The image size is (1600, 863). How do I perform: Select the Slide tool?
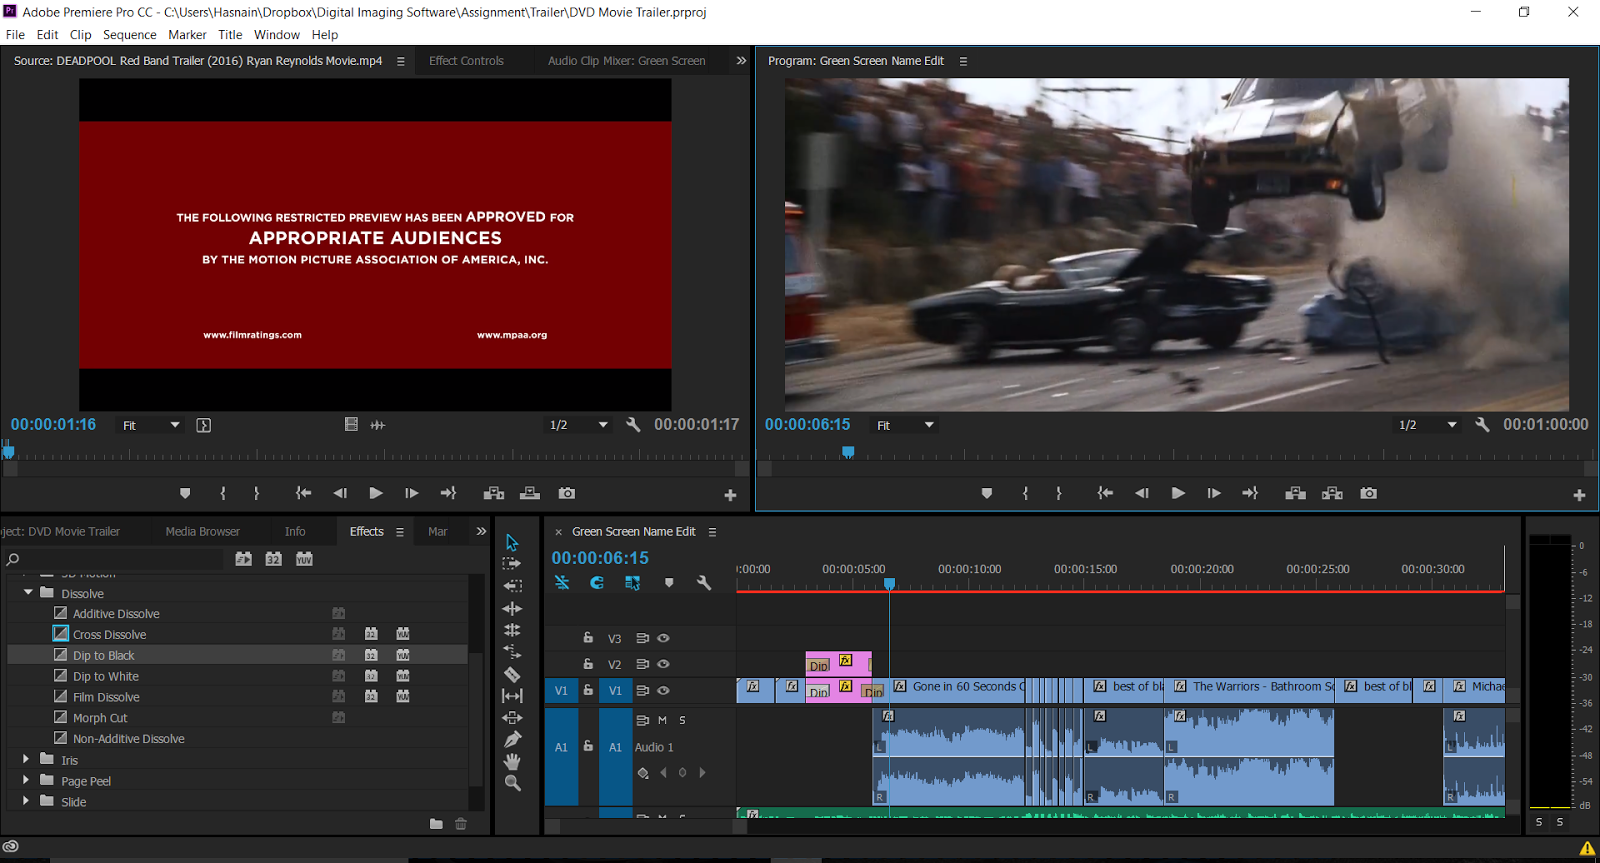tap(512, 718)
